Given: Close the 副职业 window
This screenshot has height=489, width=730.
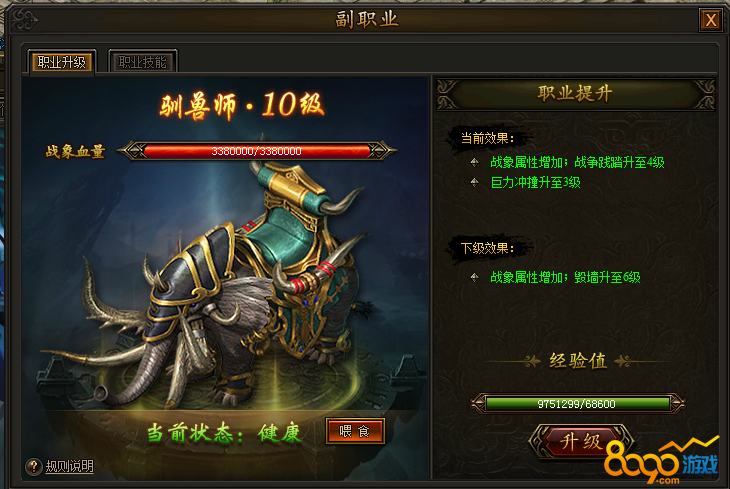Looking at the screenshot, I should (710, 20).
